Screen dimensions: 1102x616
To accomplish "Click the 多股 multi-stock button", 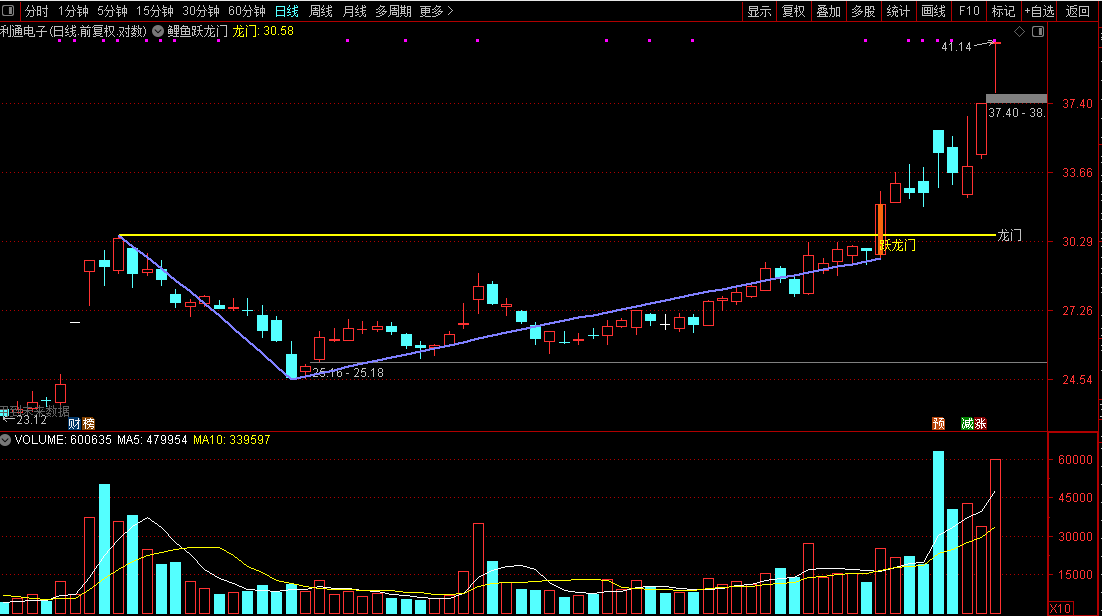I will pyautogui.click(x=863, y=11).
